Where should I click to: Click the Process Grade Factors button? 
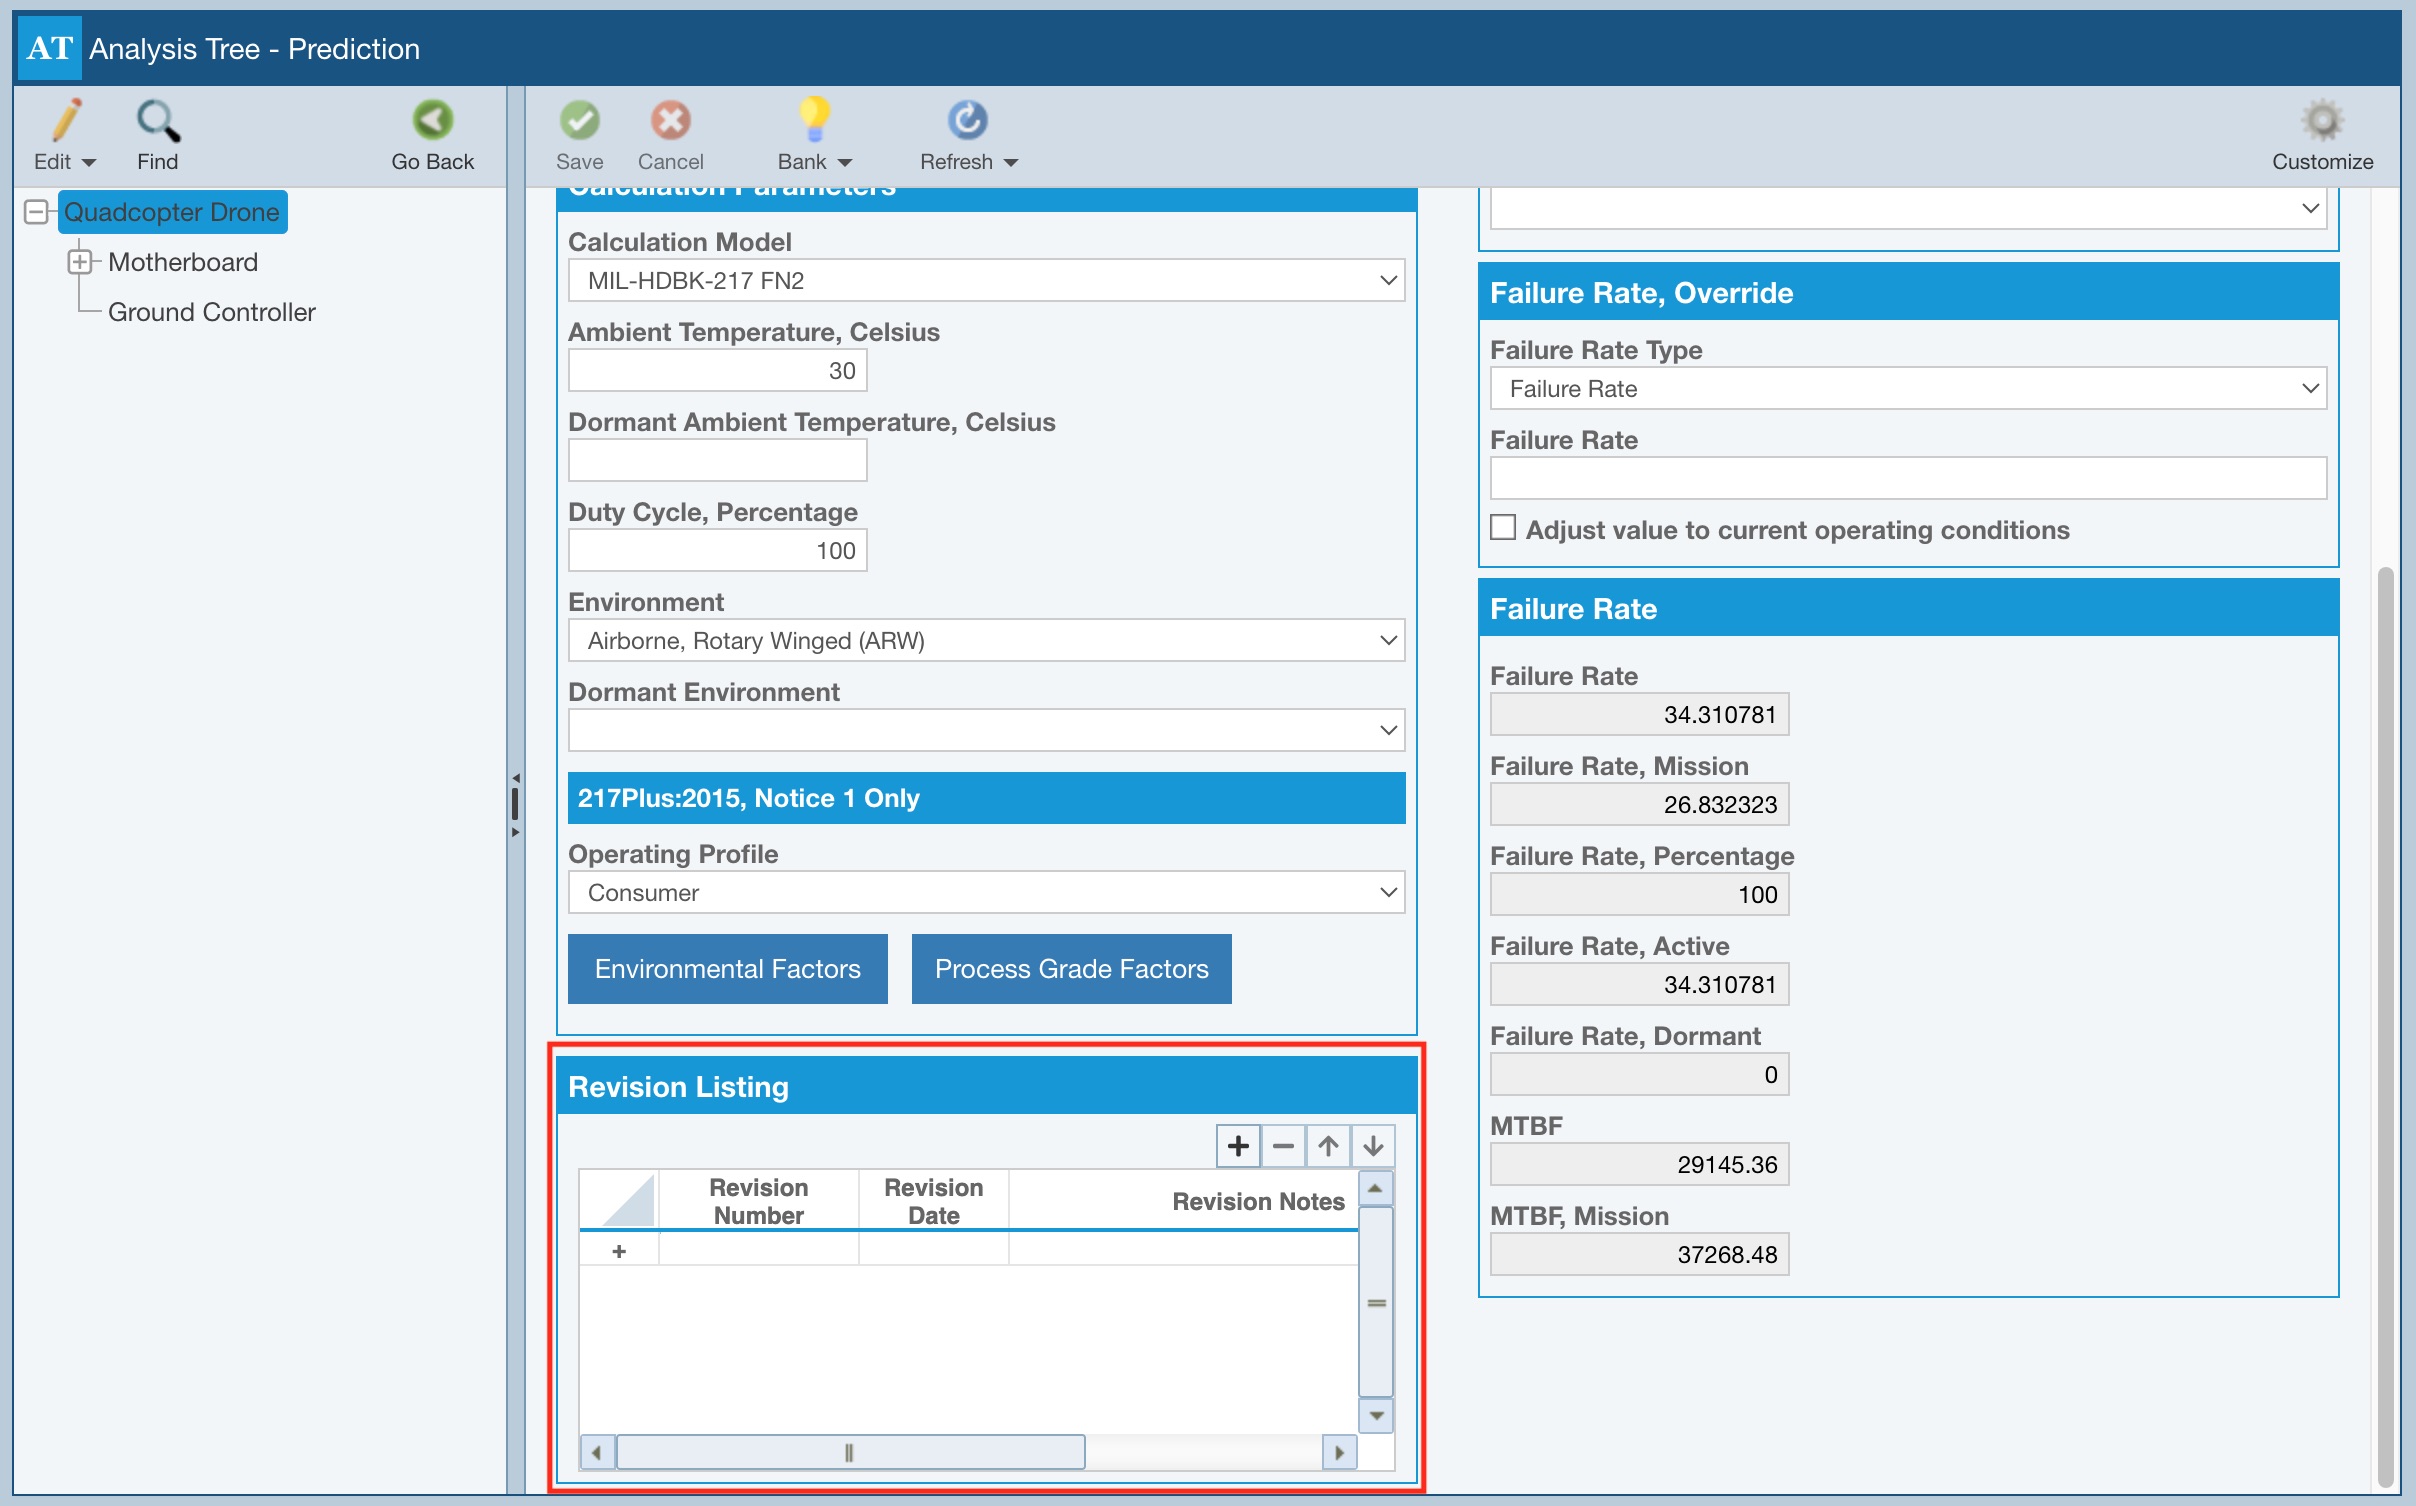click(x=1071, y=969)
